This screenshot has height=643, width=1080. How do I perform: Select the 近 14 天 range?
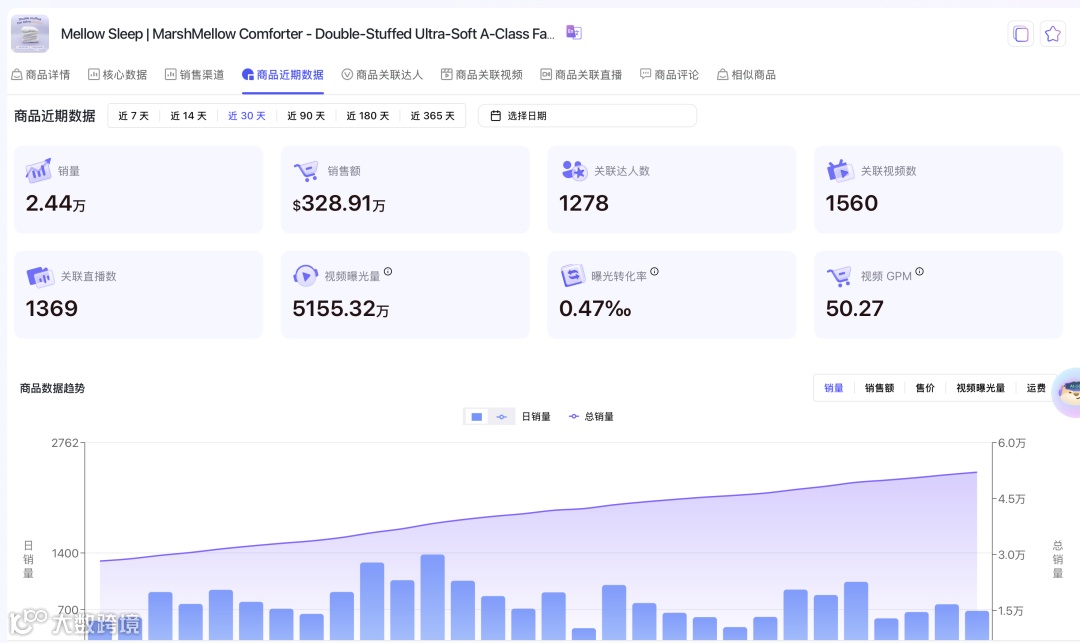[188, 116]
